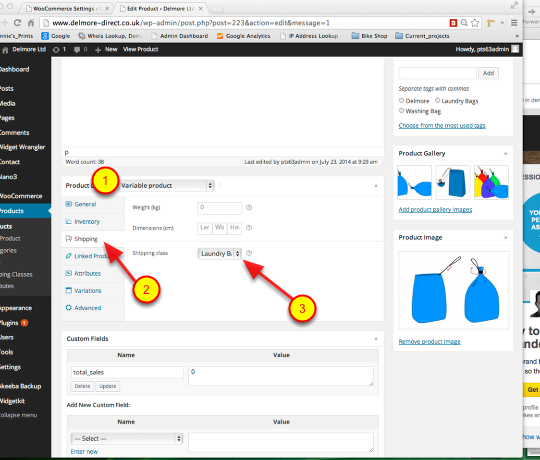Open Advanced product data tab

click(x=93, y=308)
